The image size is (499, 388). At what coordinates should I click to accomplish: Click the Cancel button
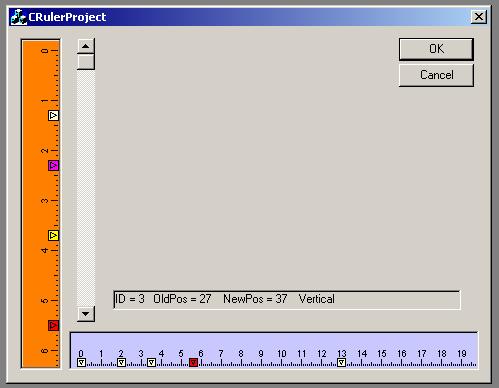point(436,75)
